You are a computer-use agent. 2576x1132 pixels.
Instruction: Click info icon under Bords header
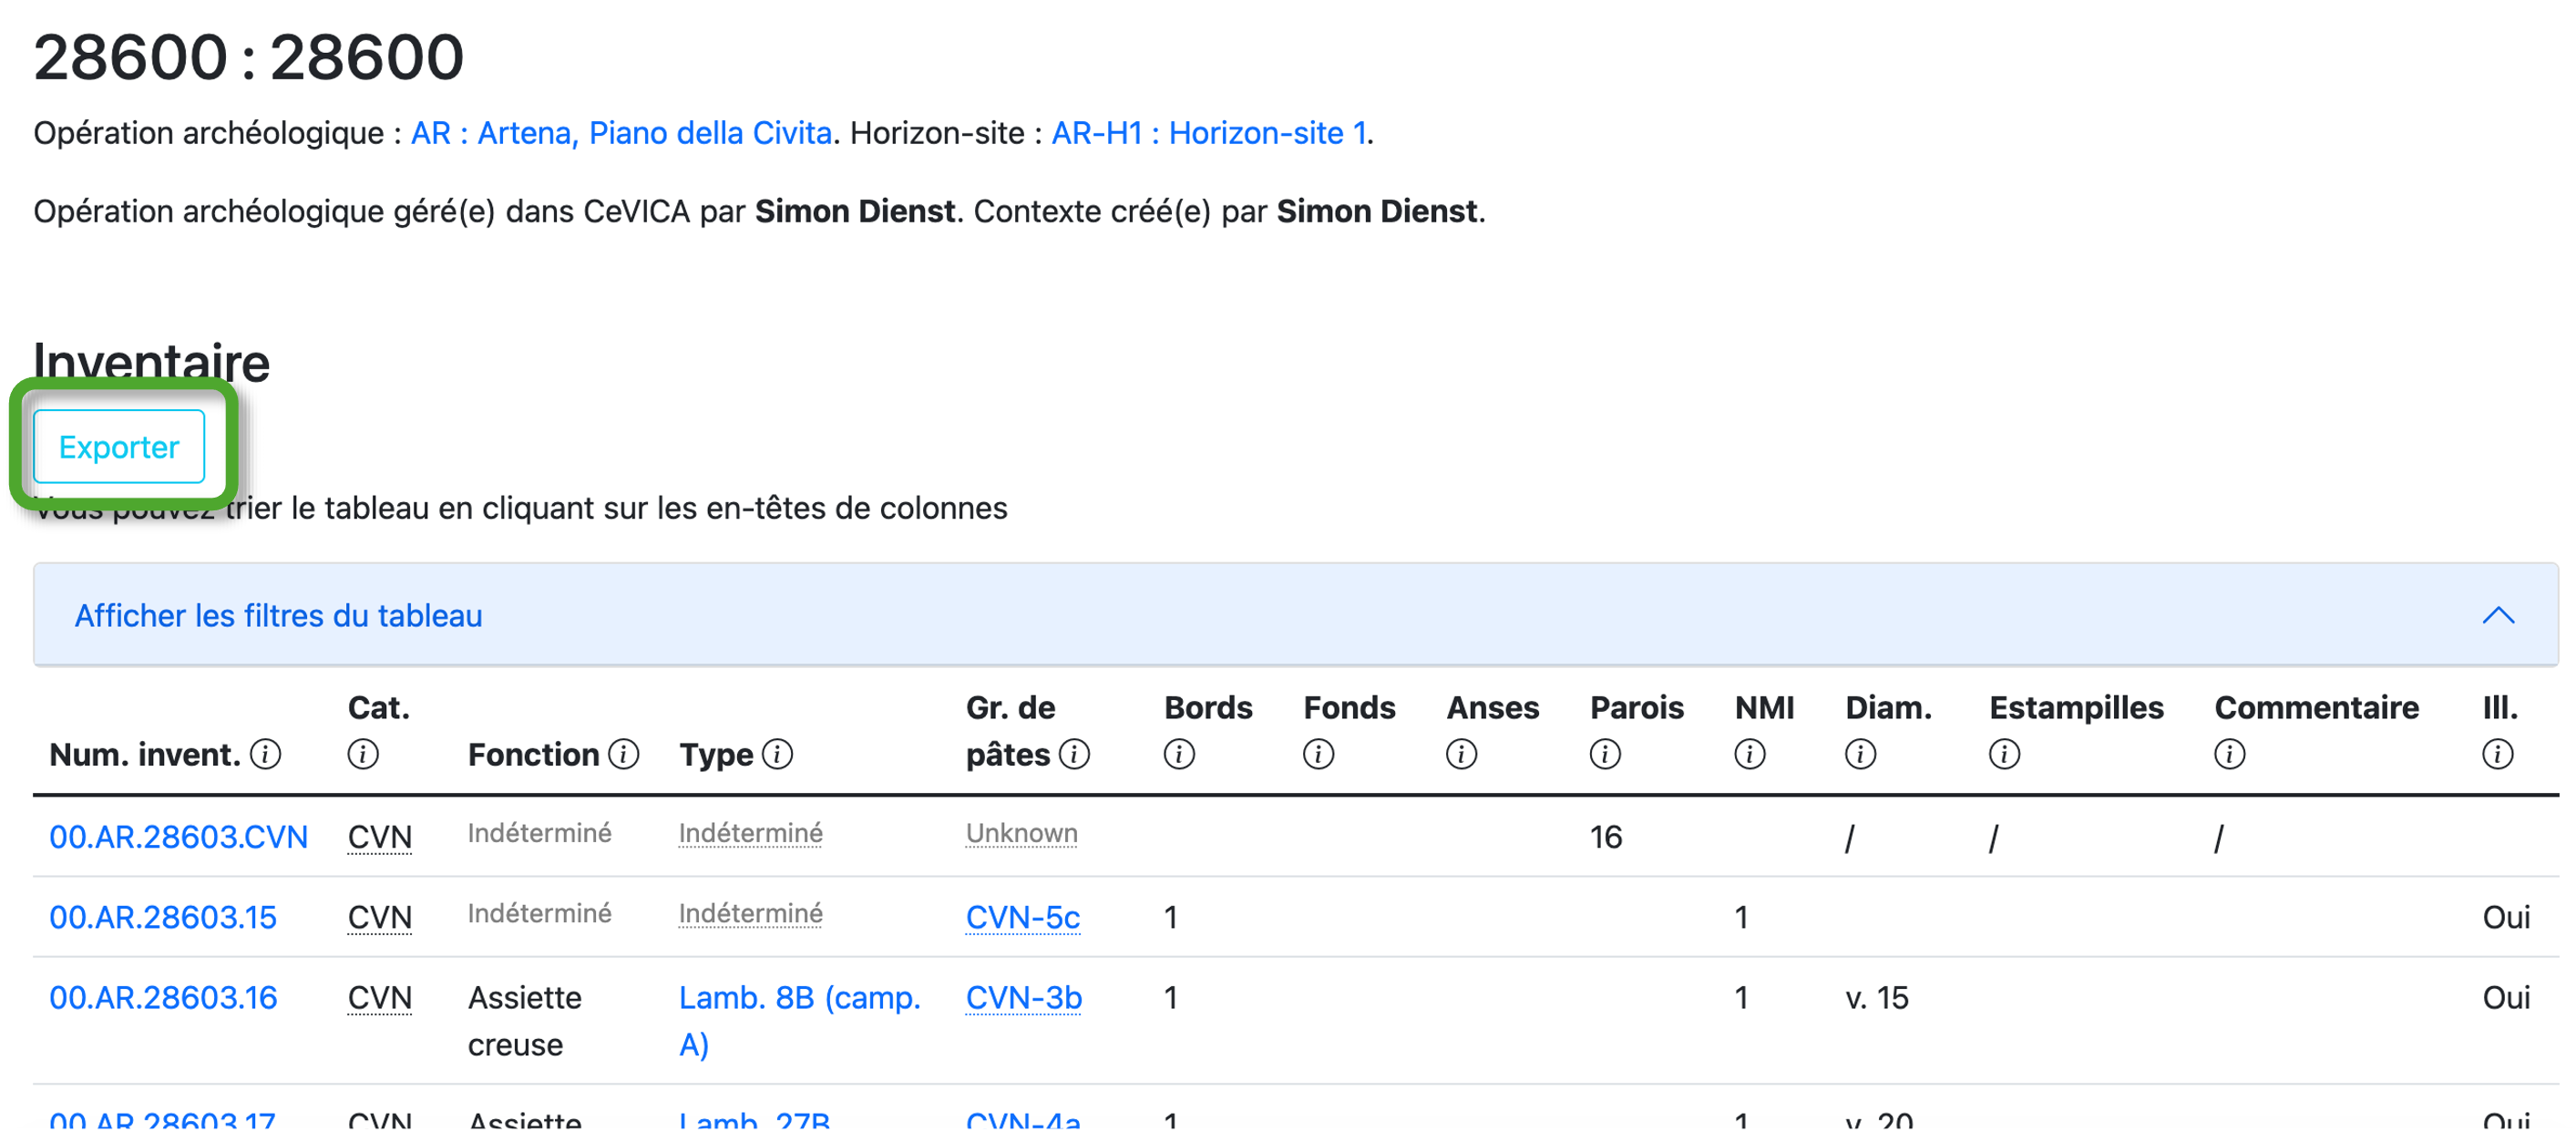tap(1179, 754)
